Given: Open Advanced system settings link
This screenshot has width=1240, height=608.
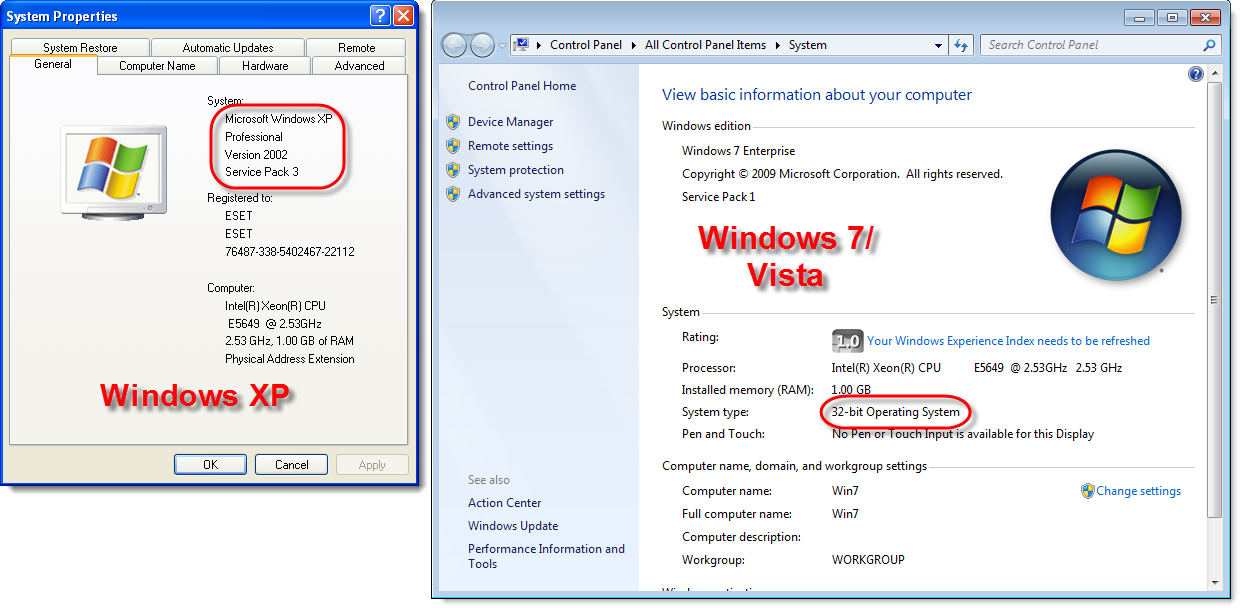Looking at the screenshot, I should 536,194.
